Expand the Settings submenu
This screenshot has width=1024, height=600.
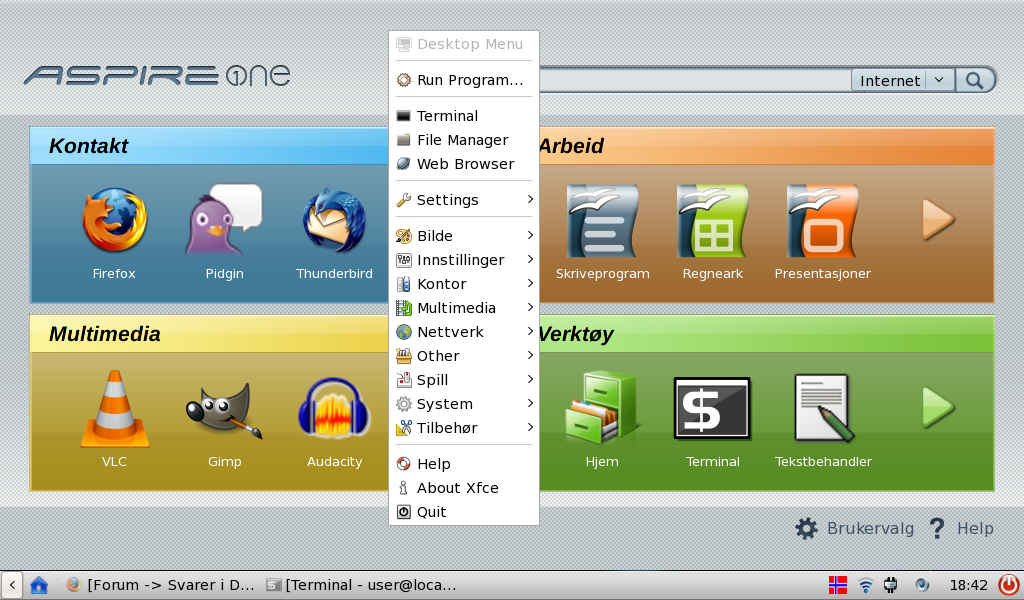tap(464, 200)
